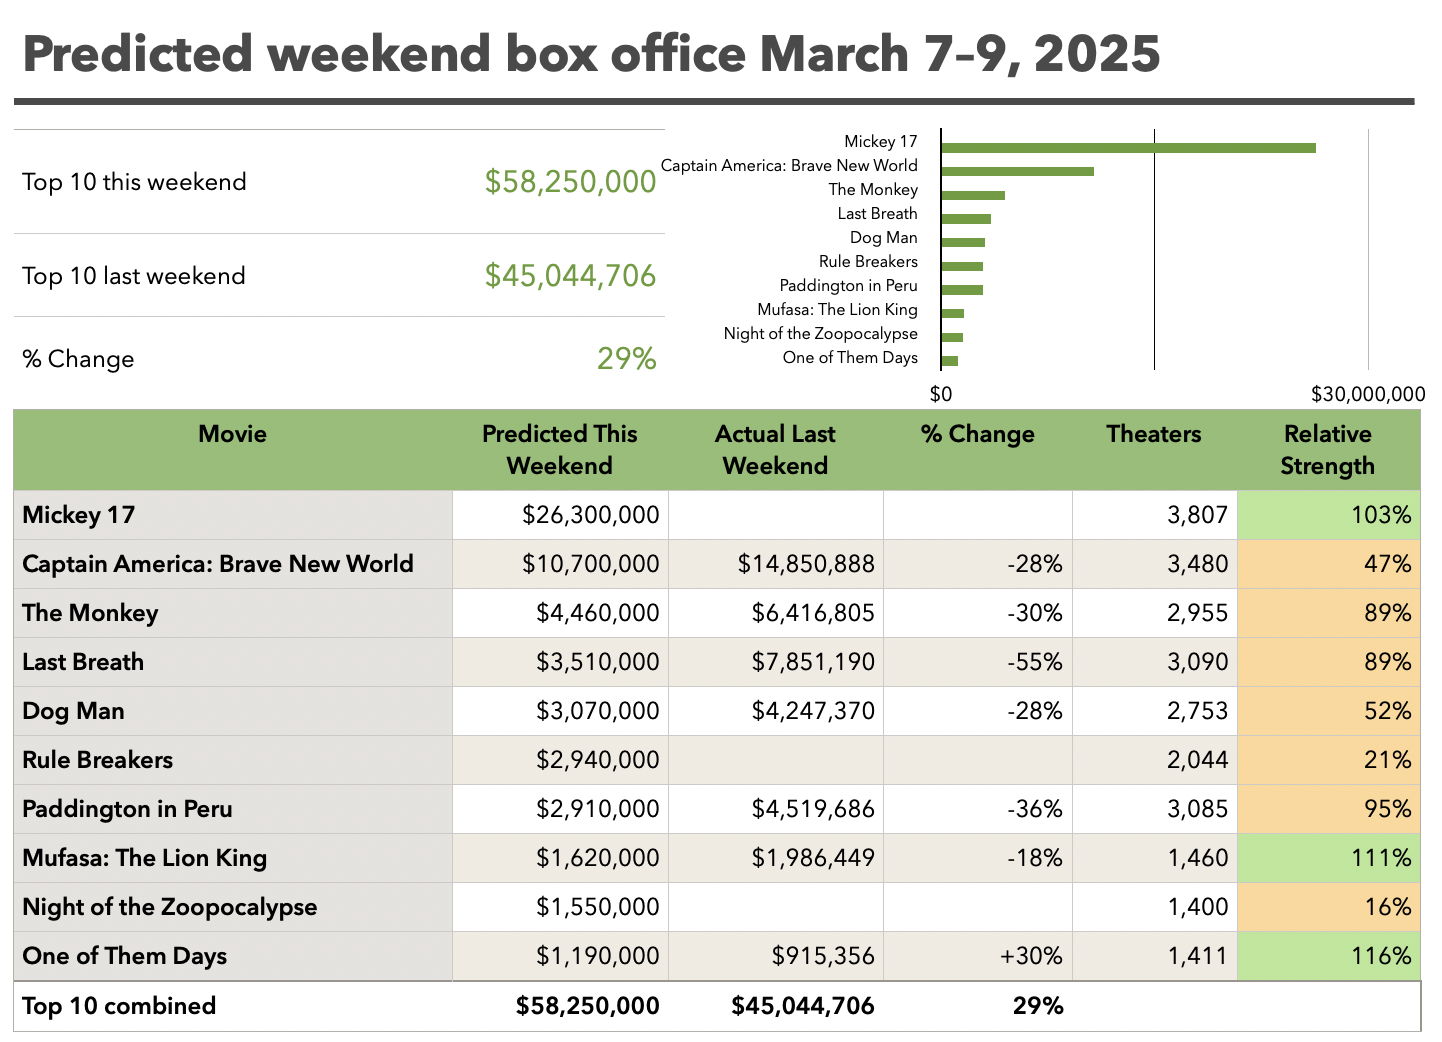The height and width of the screenshot is (1042, 1442).
Task: Click Rule Breakers label in chart
Action: click(868, 261)
